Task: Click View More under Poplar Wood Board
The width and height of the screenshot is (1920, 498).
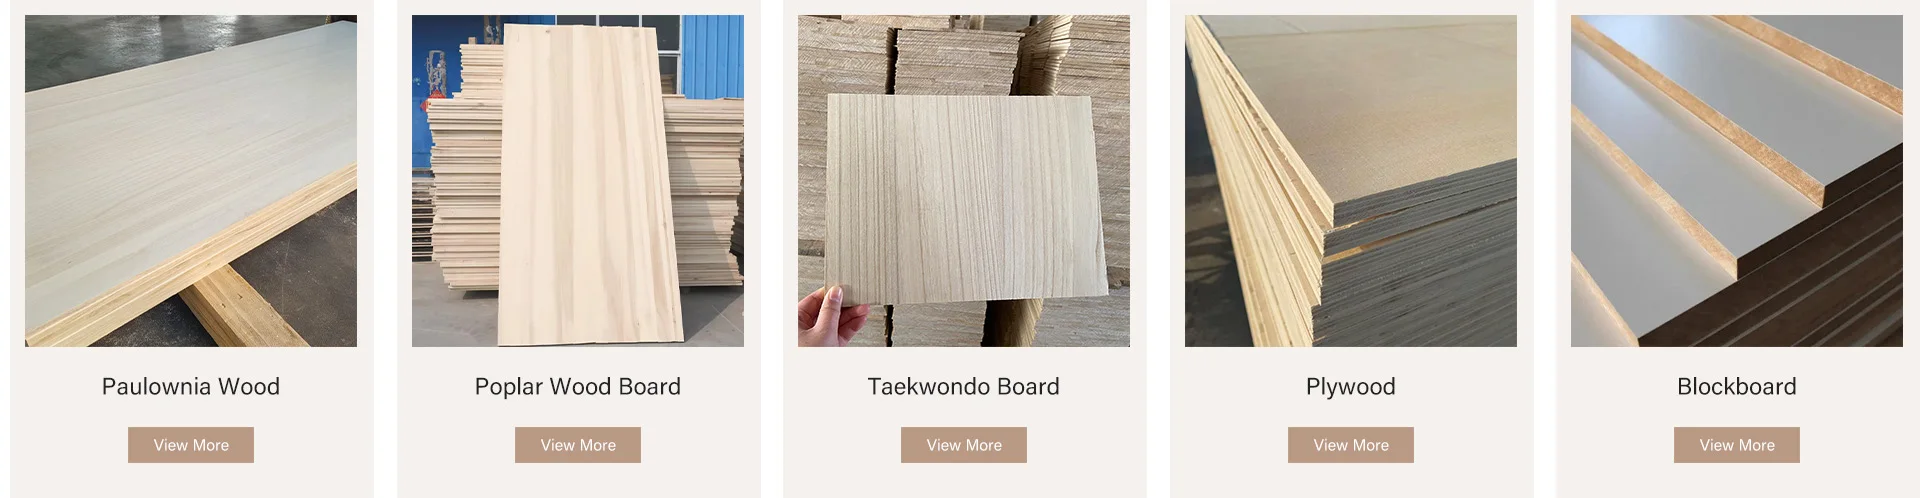Action: (x=578, y=445)
